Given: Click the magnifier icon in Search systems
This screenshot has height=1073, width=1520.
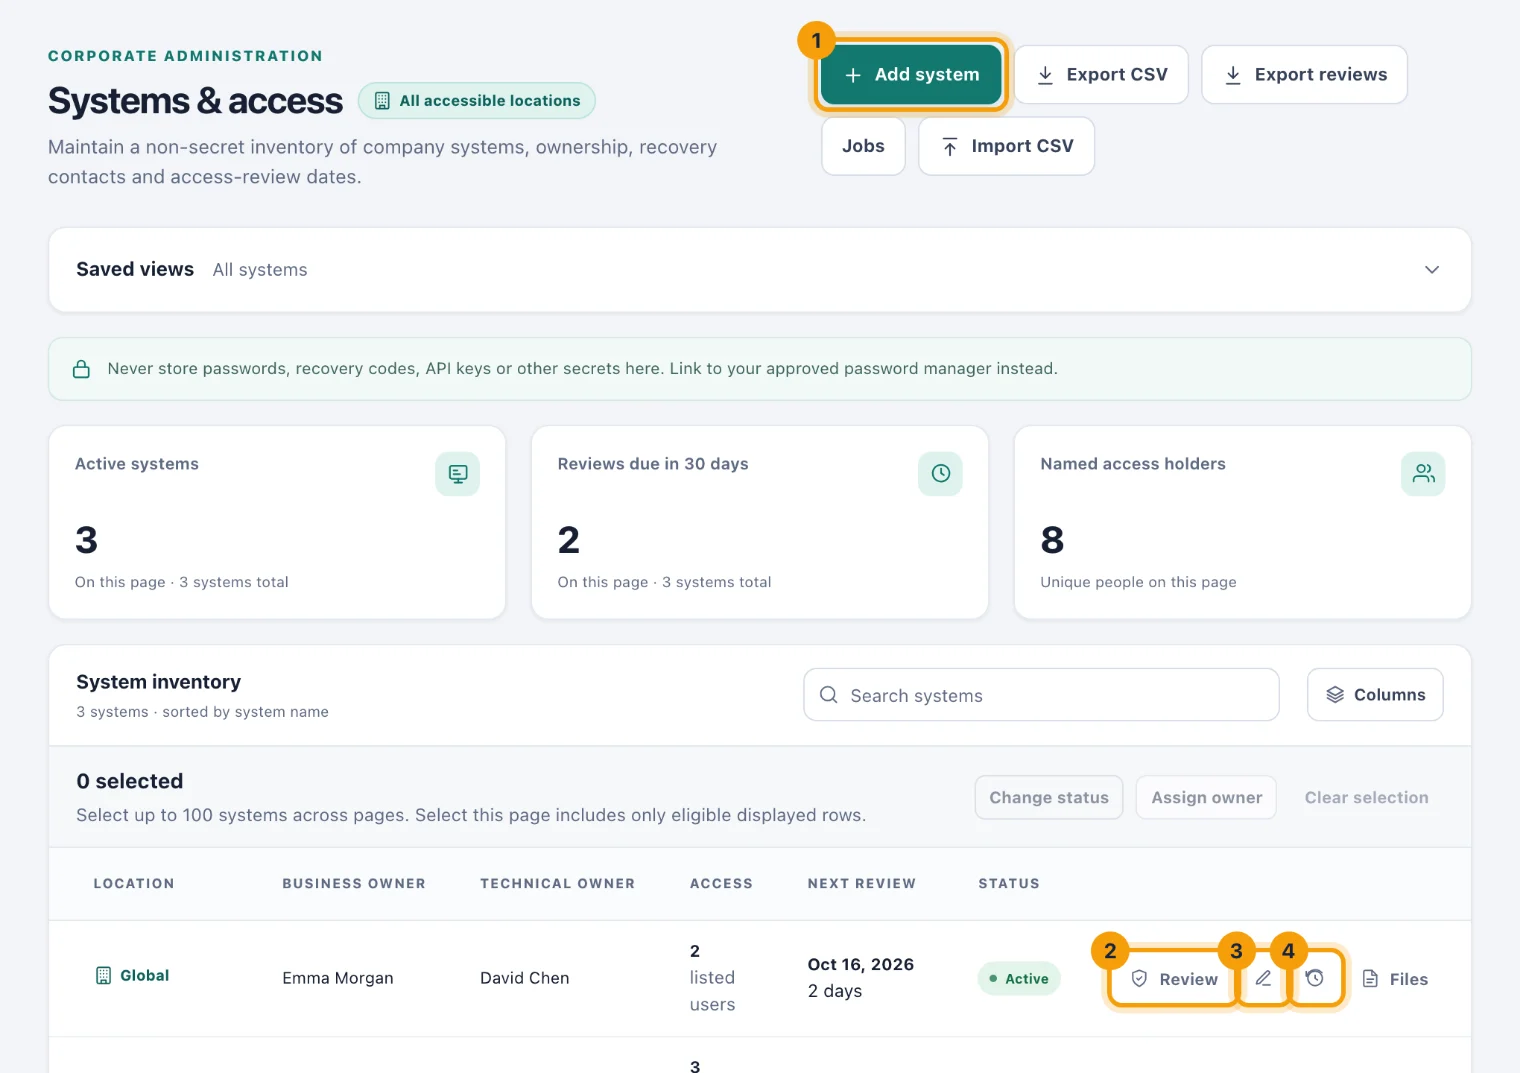Looking at the screenshot, I should (x=828, y=695).
